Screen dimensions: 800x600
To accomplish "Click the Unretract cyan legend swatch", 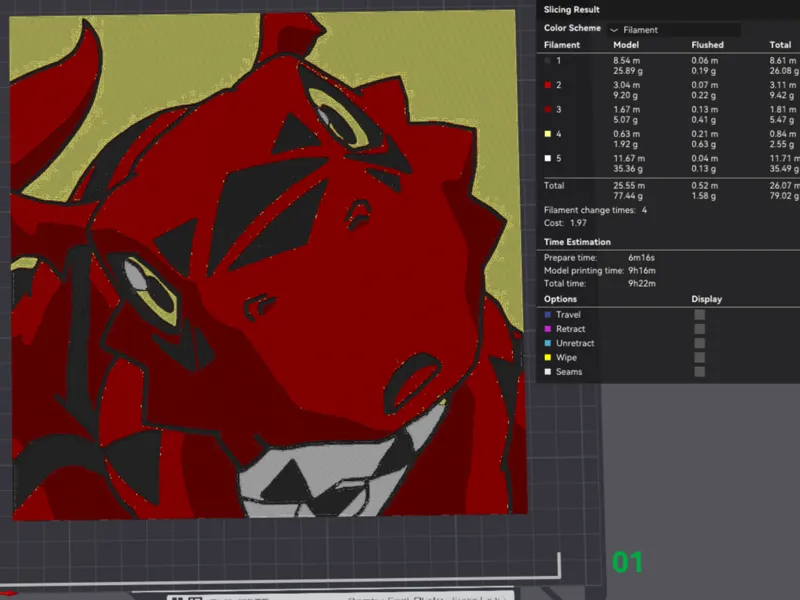I will point(547,343).
